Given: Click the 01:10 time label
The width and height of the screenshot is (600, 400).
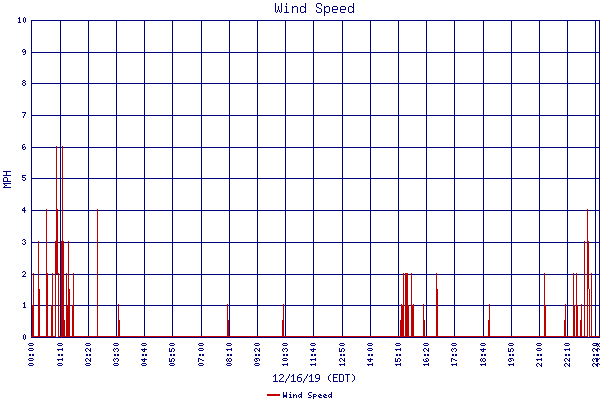Looking at the screenshot, I should point(60,354).
